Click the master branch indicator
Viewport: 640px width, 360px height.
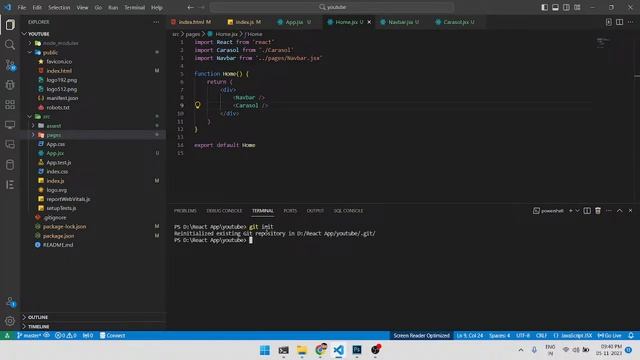tap(29, 336)
